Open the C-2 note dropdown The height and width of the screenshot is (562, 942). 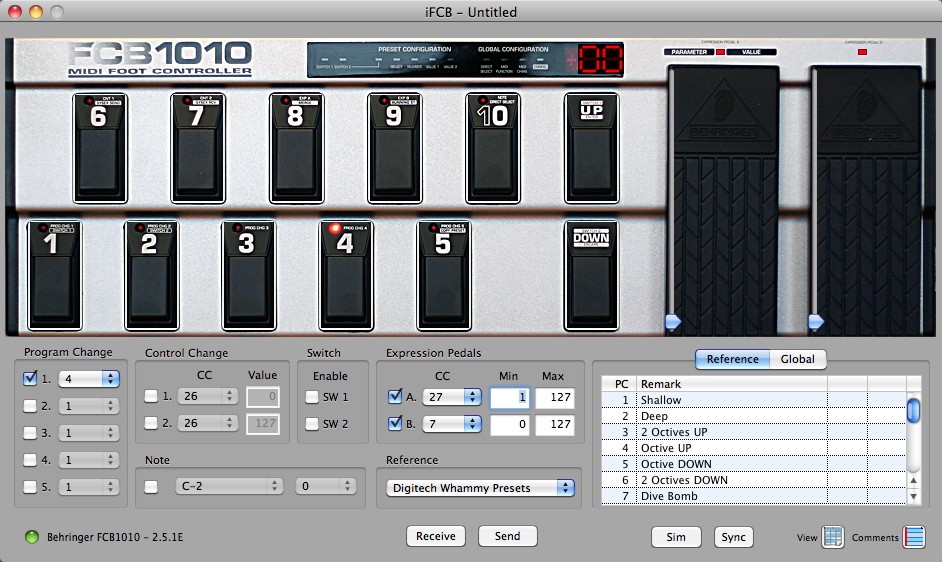(229, 486)
